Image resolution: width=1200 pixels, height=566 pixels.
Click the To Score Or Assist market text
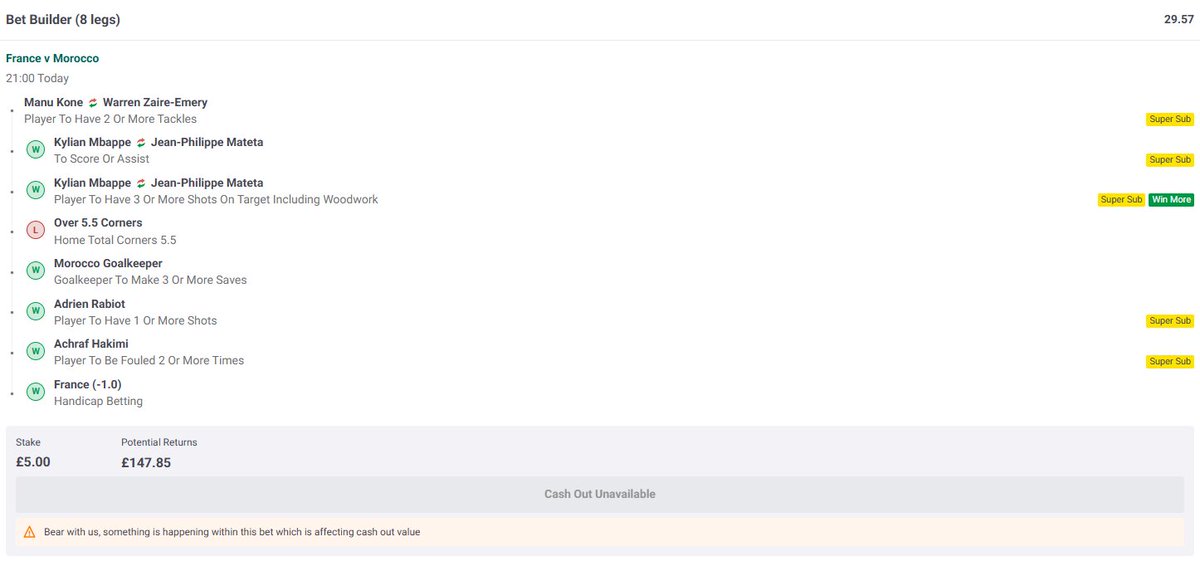pos(102,159)
